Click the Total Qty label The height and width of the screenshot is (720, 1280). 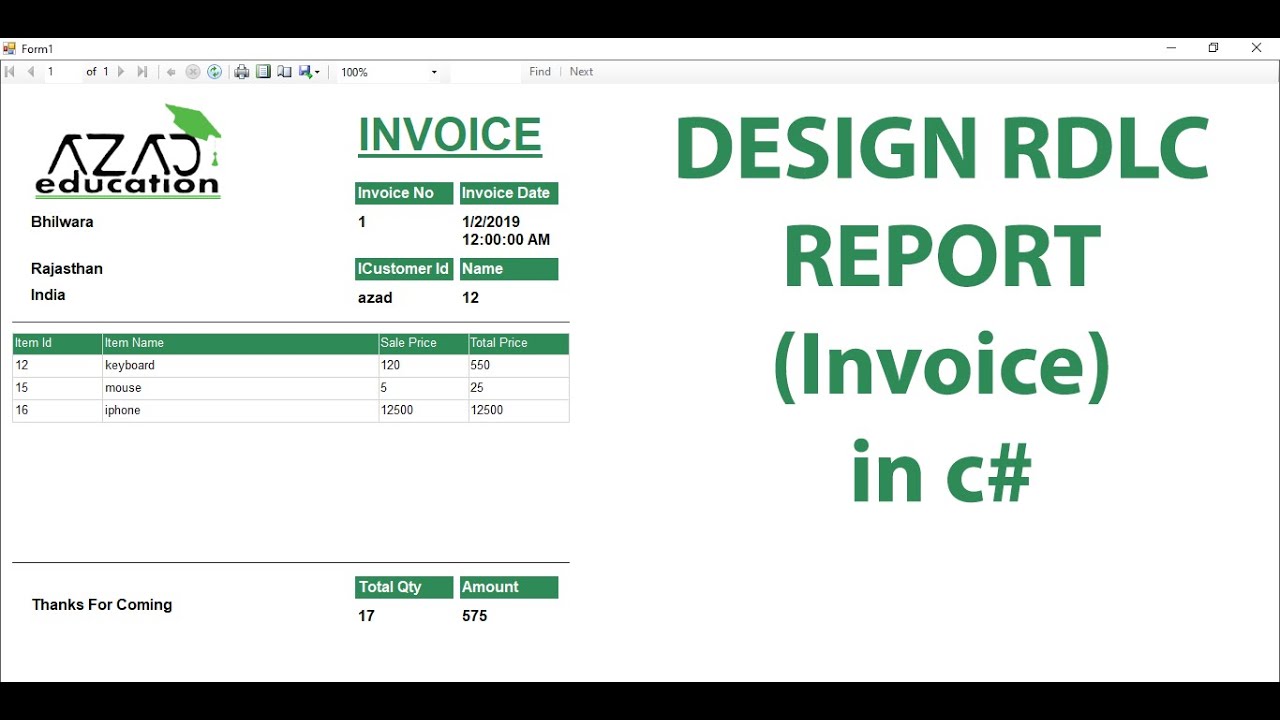click(404, 587)
